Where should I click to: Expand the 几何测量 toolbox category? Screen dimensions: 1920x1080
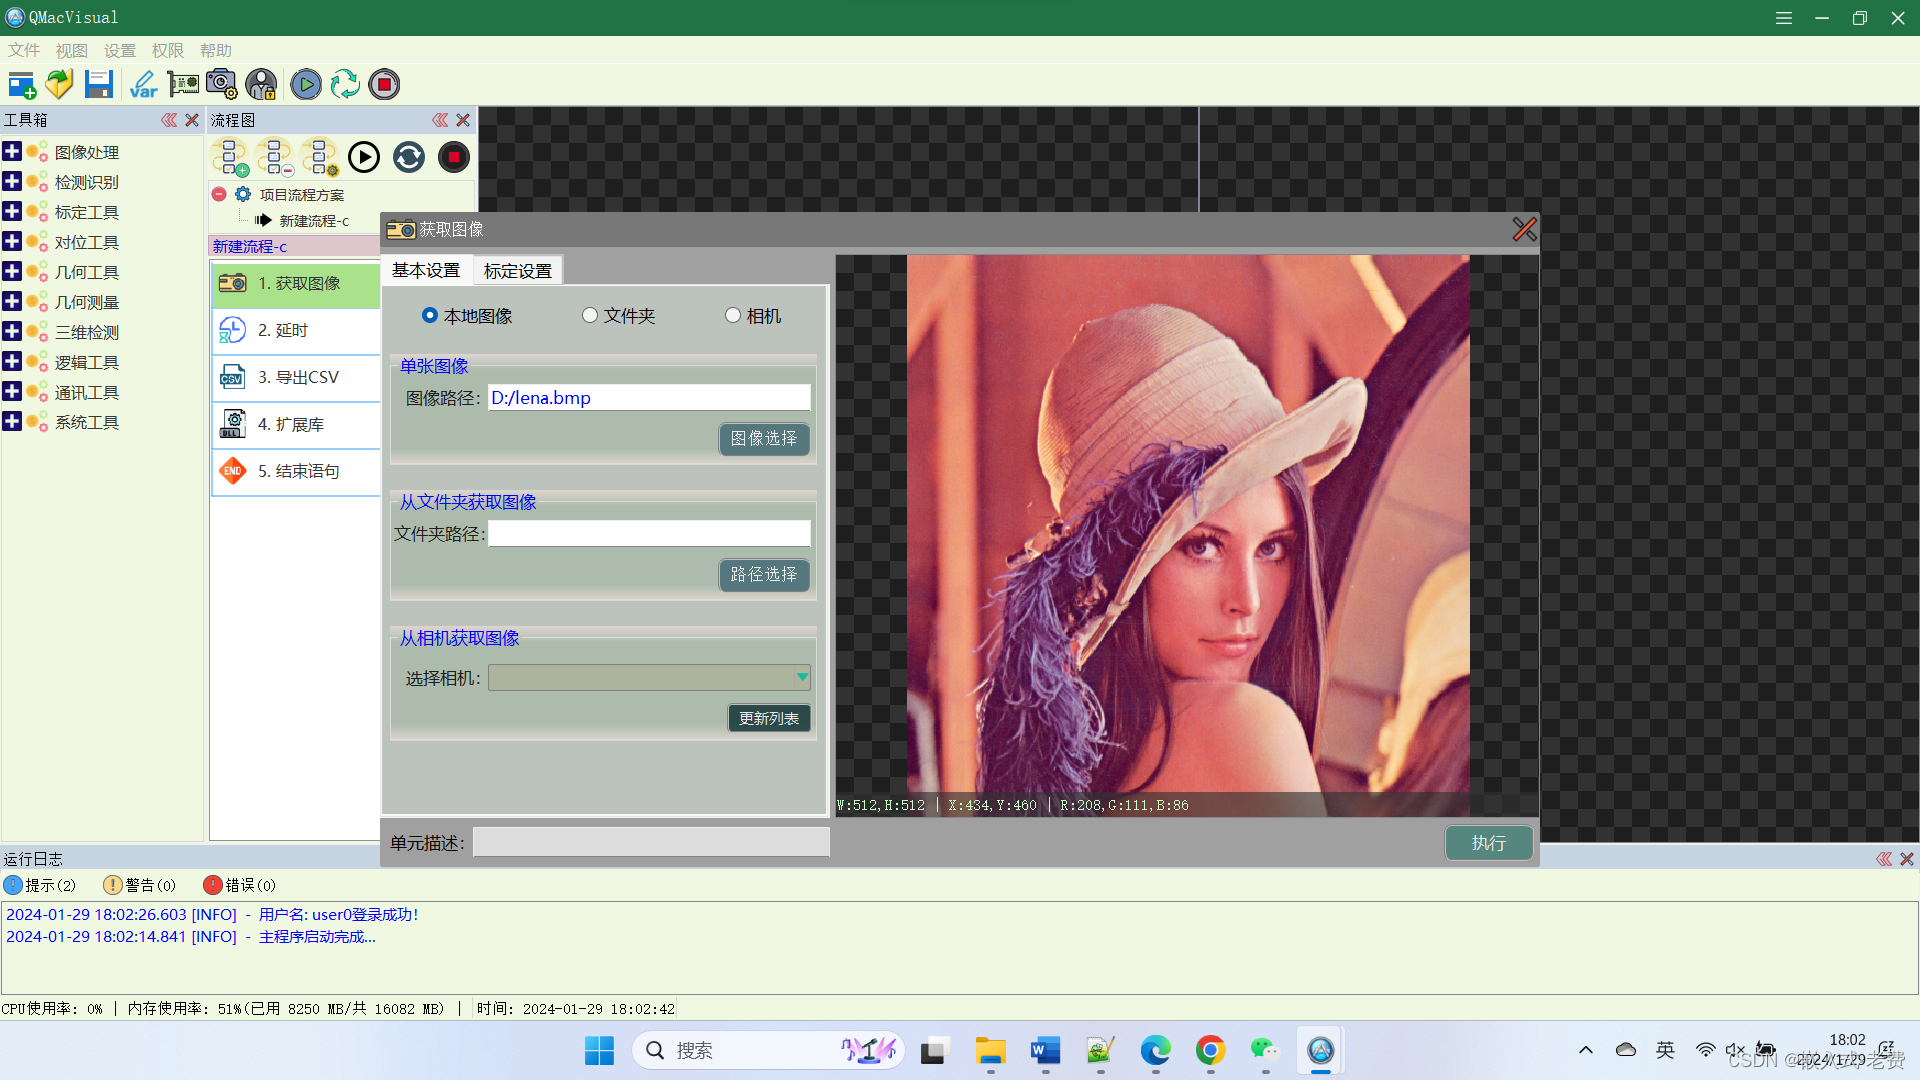(12, 302)
